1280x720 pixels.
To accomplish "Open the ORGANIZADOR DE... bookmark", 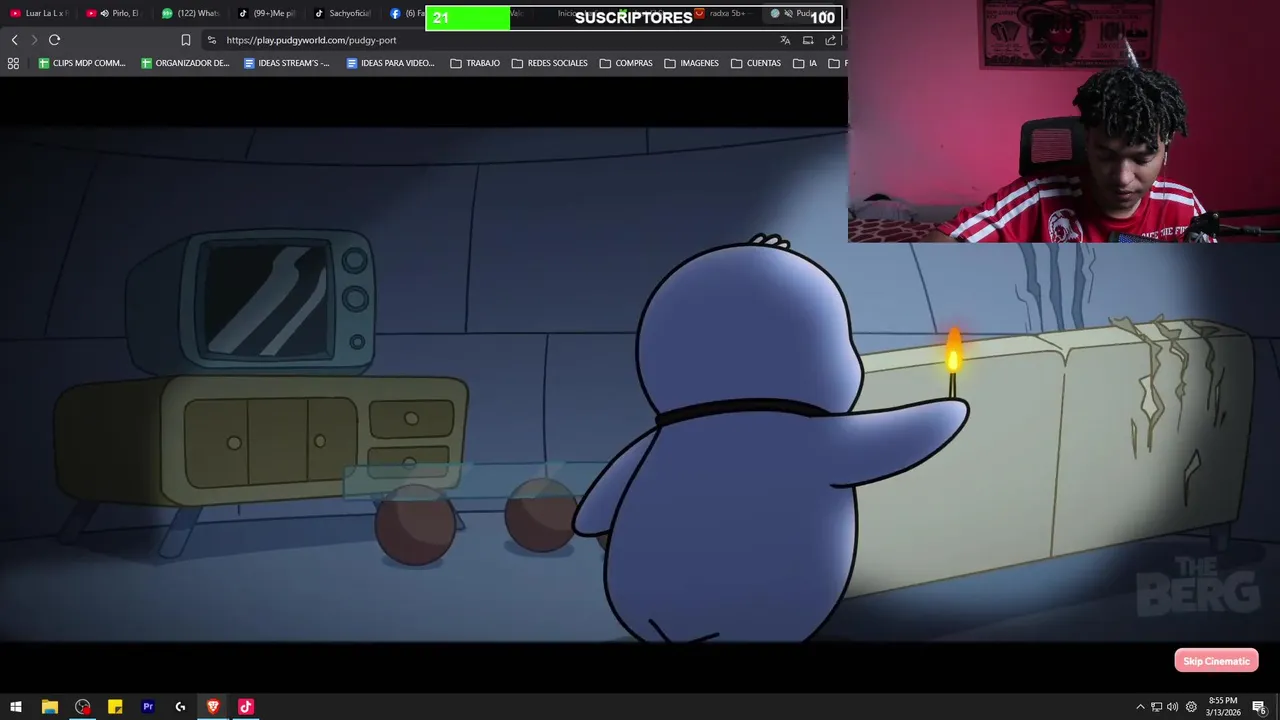I will point(185,63).
